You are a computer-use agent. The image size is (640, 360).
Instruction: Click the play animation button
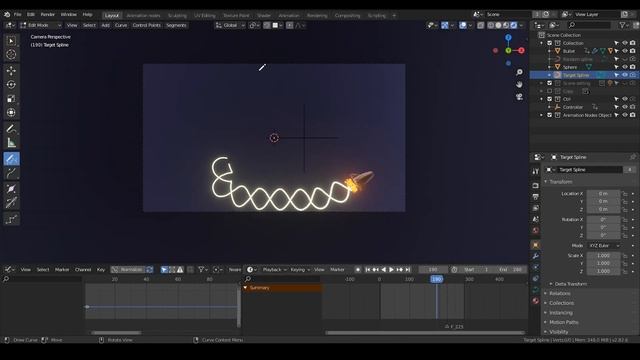pos(391,270)
